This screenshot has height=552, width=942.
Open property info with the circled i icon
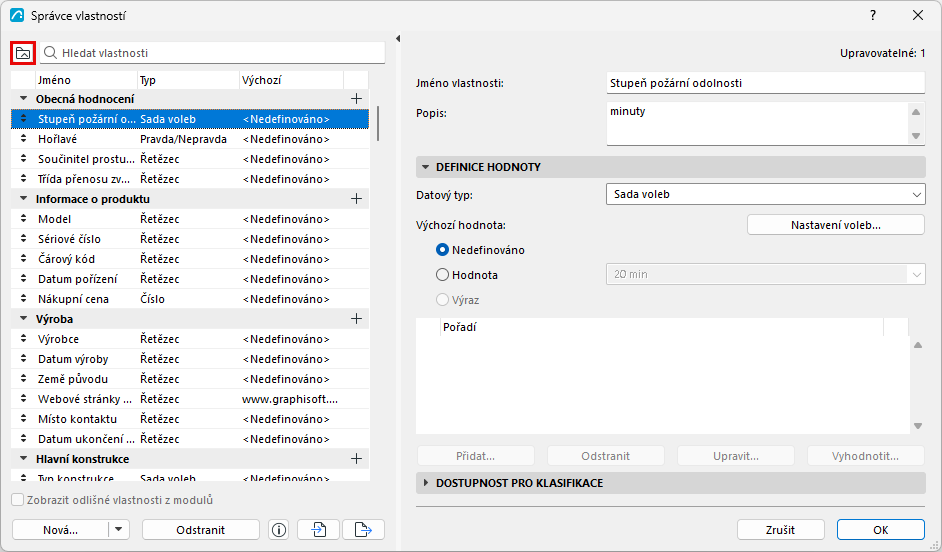(279, 530)
